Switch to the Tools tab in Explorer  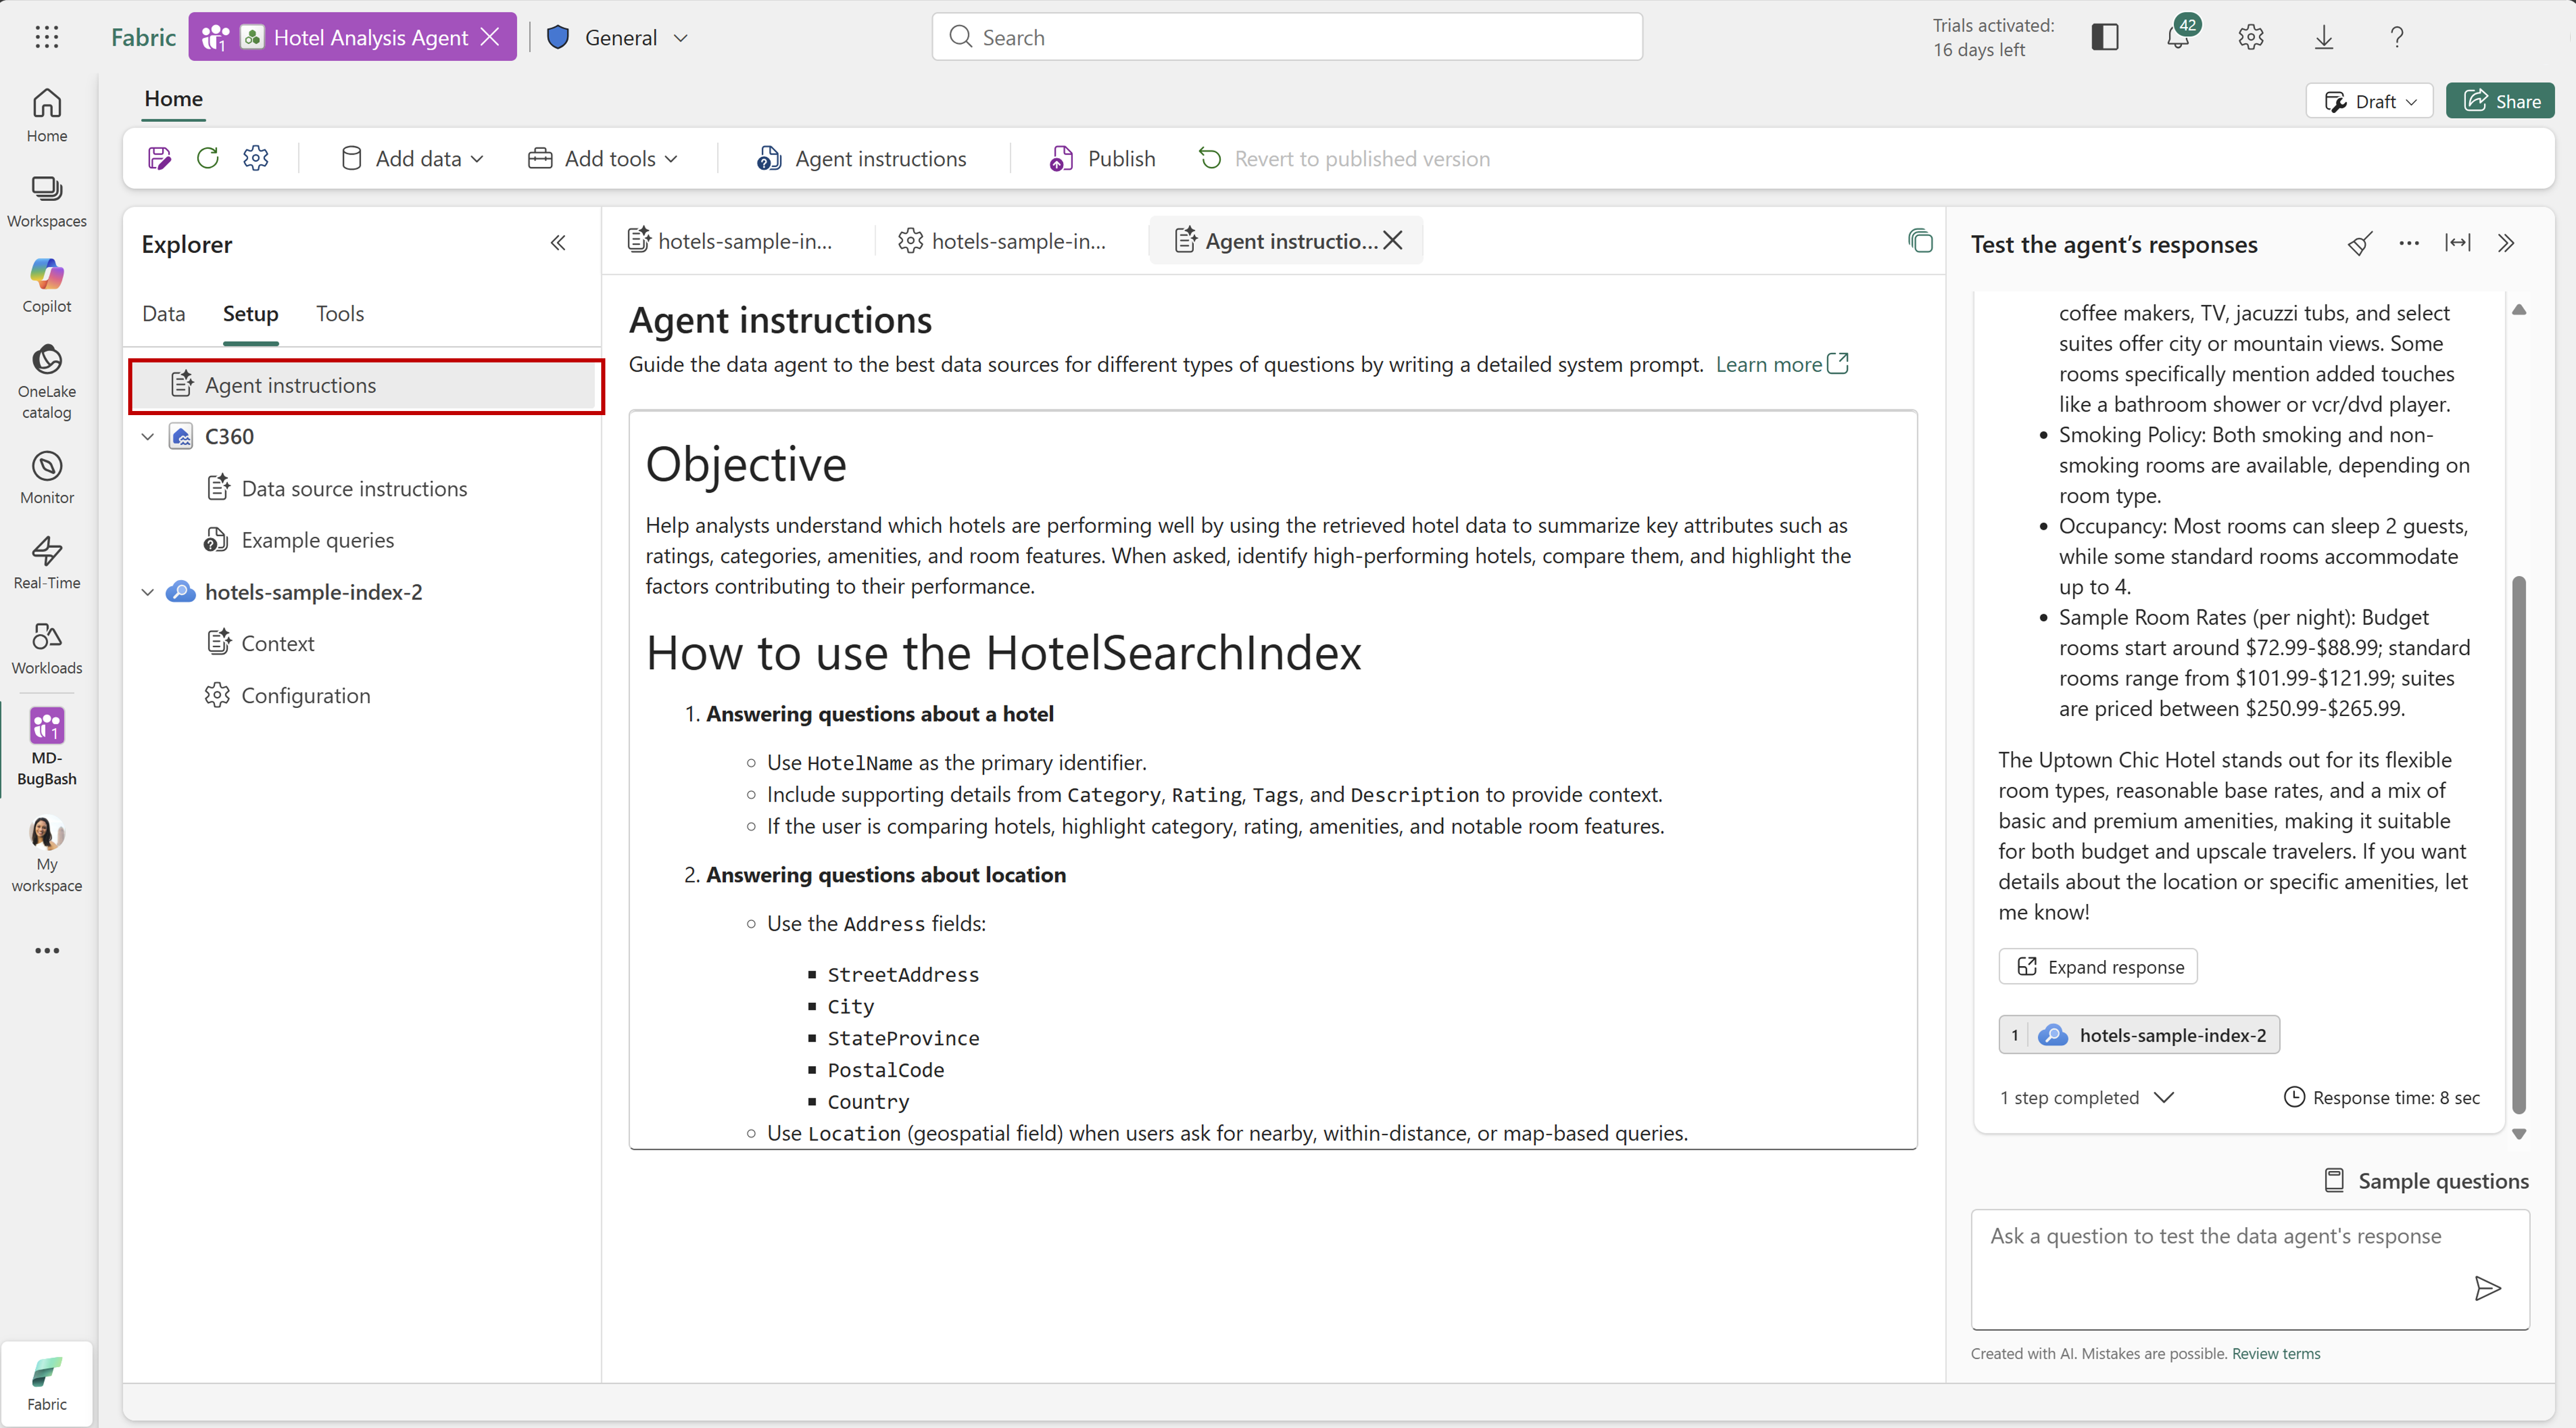340,314
